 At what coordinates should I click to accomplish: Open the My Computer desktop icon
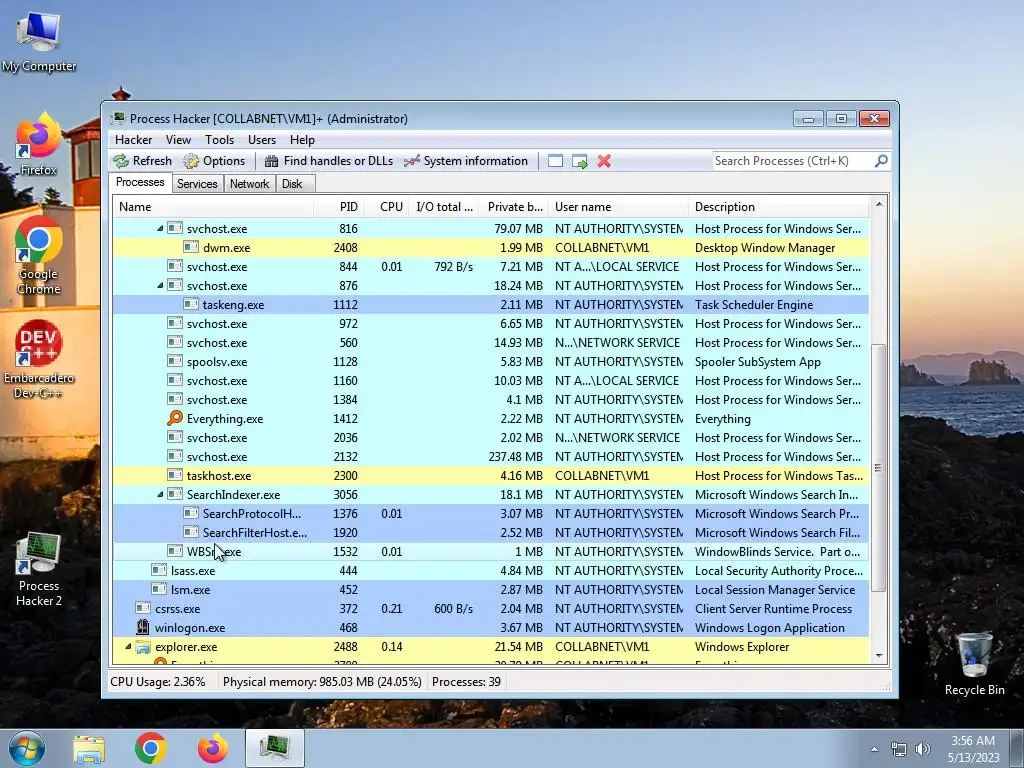click(x=39, y=41)
